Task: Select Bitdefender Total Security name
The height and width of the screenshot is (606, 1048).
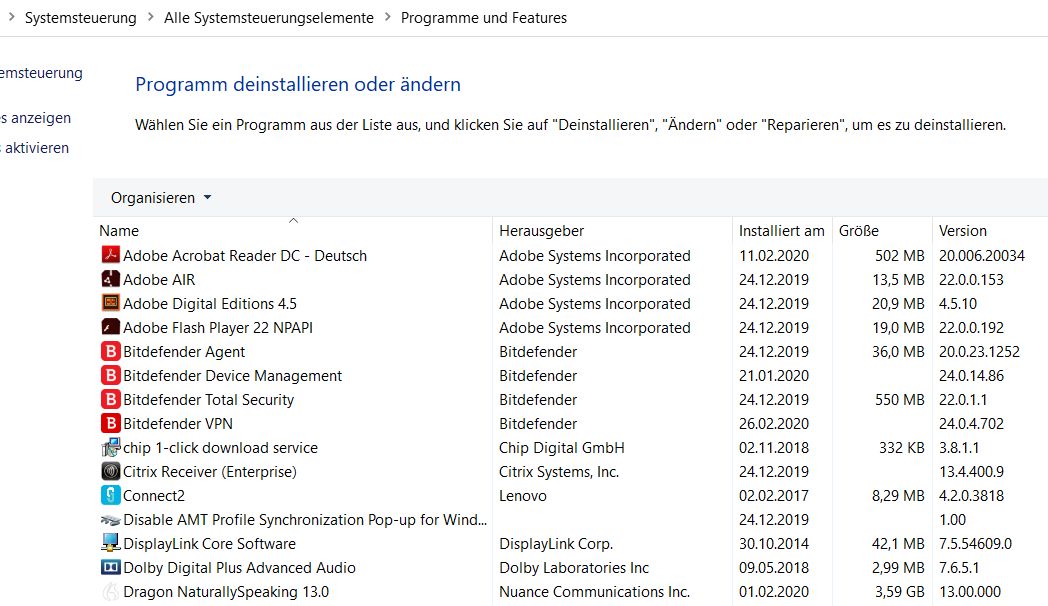Action: (x=209, y=400)
